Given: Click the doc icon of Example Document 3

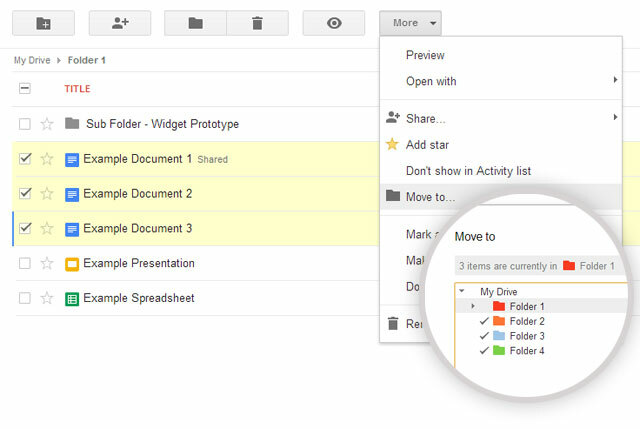Looking at the screenshot, I should (x=72, y=229).
